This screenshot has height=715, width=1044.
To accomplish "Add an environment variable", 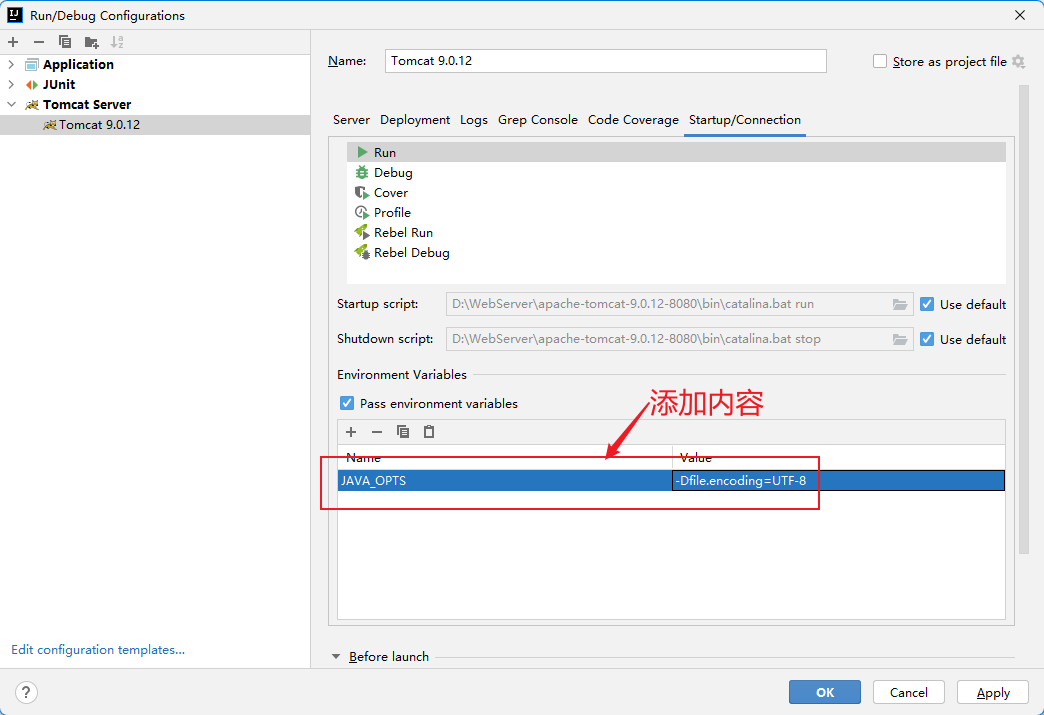I will click(x=351, y=432).
